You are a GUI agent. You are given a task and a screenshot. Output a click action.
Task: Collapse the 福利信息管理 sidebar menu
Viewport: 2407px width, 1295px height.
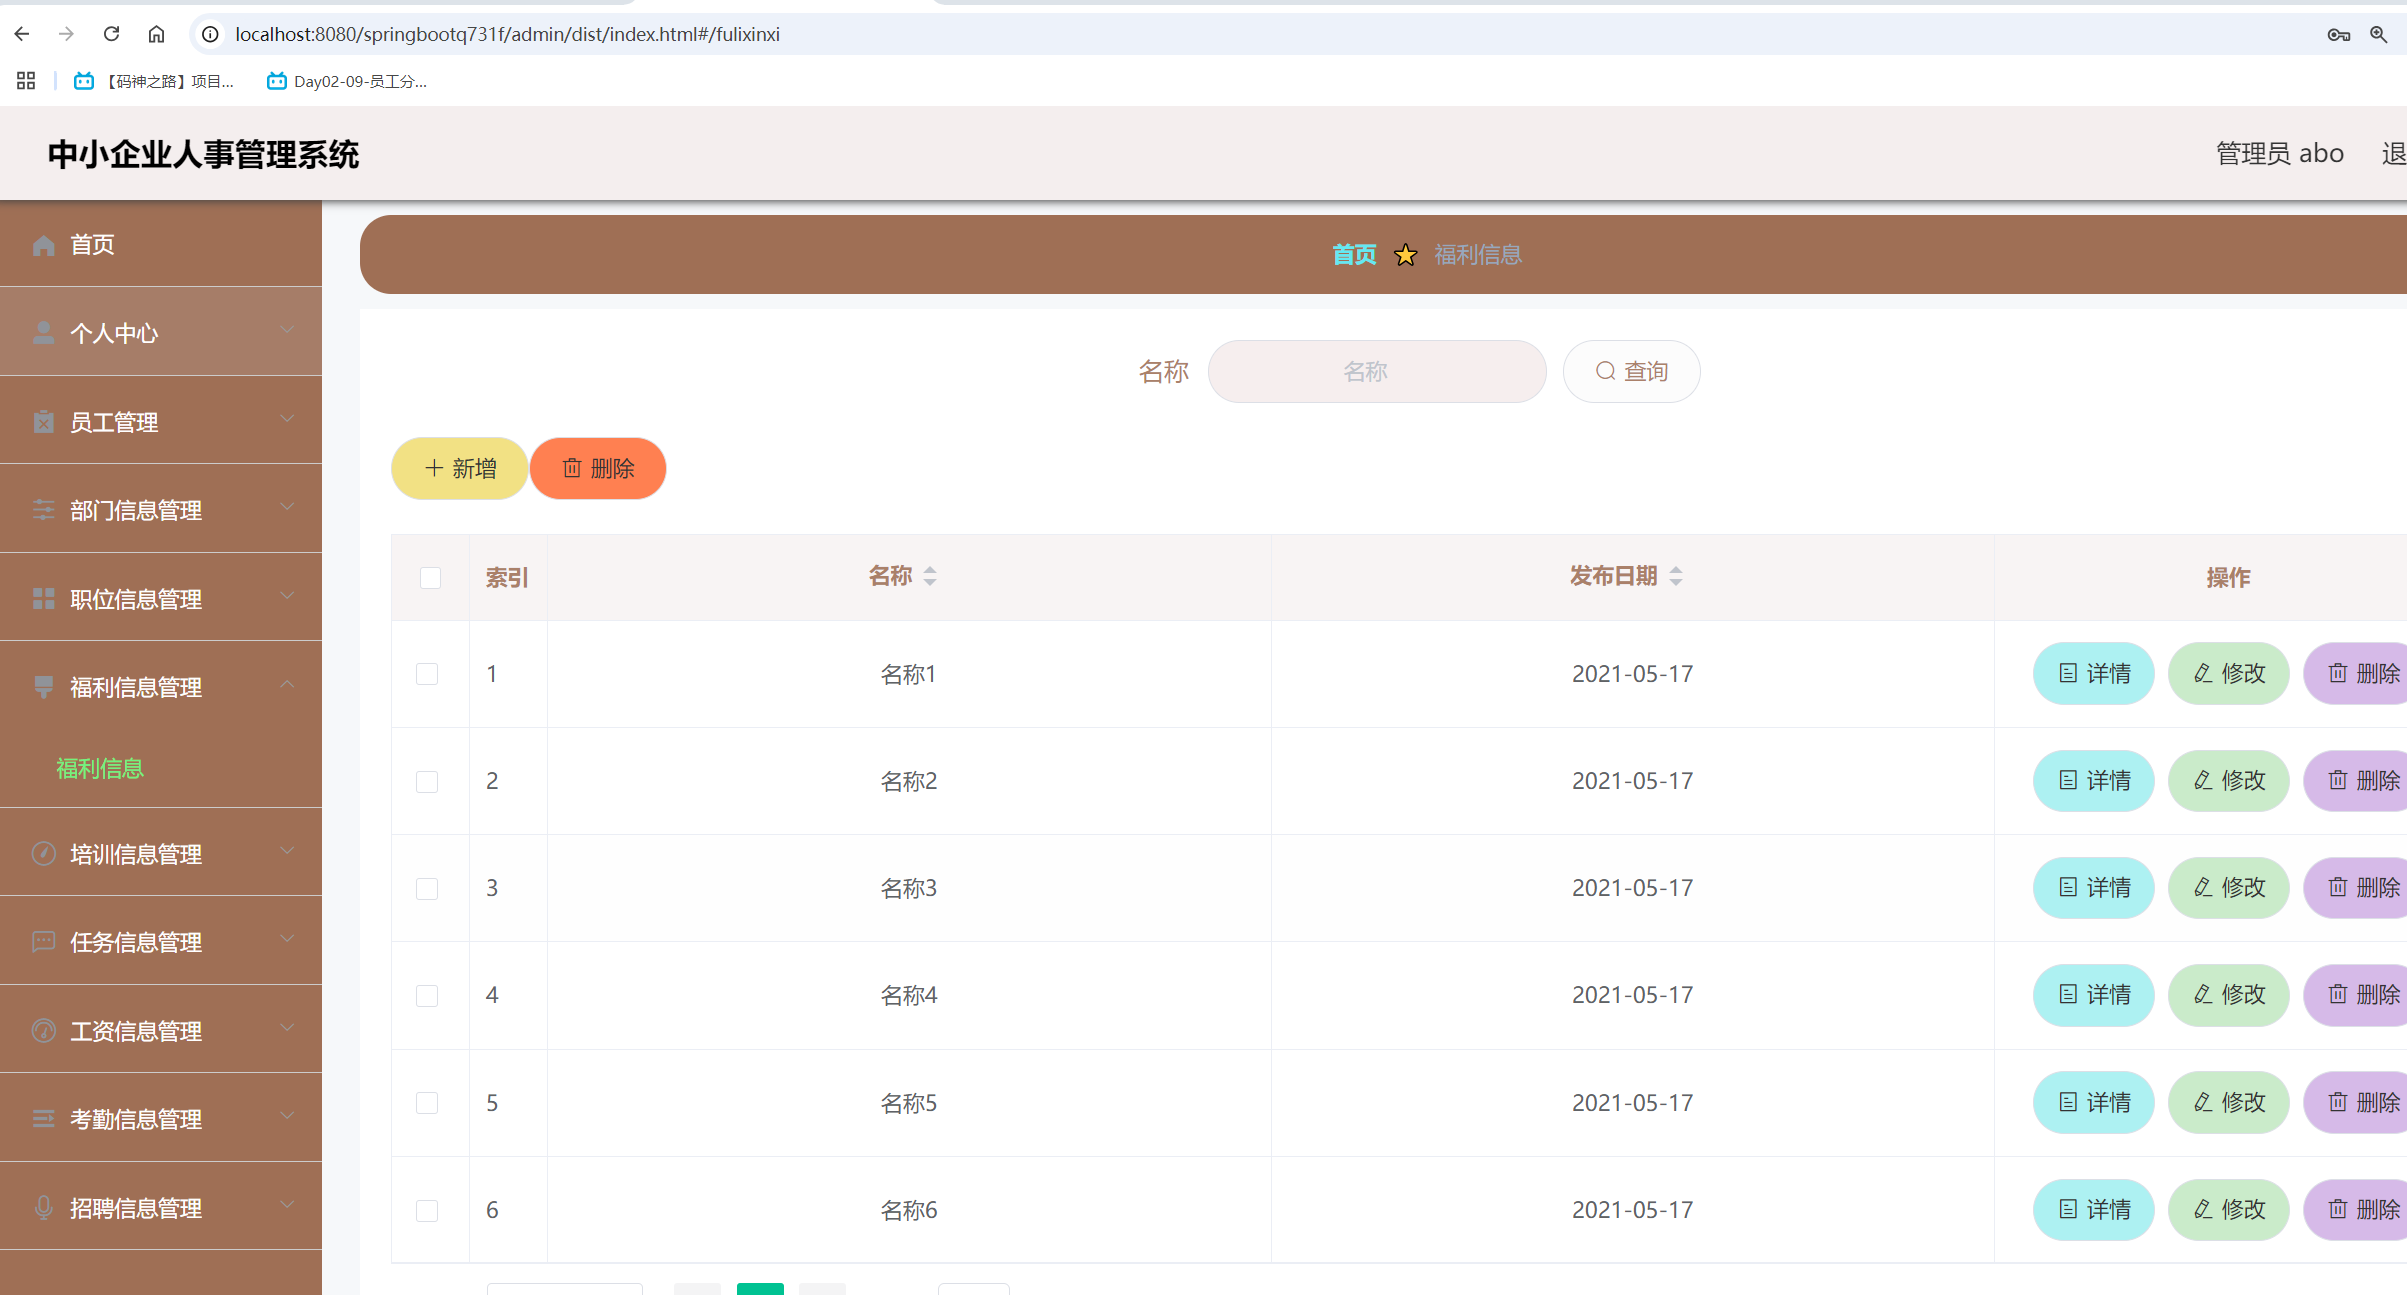pos(160,687)
